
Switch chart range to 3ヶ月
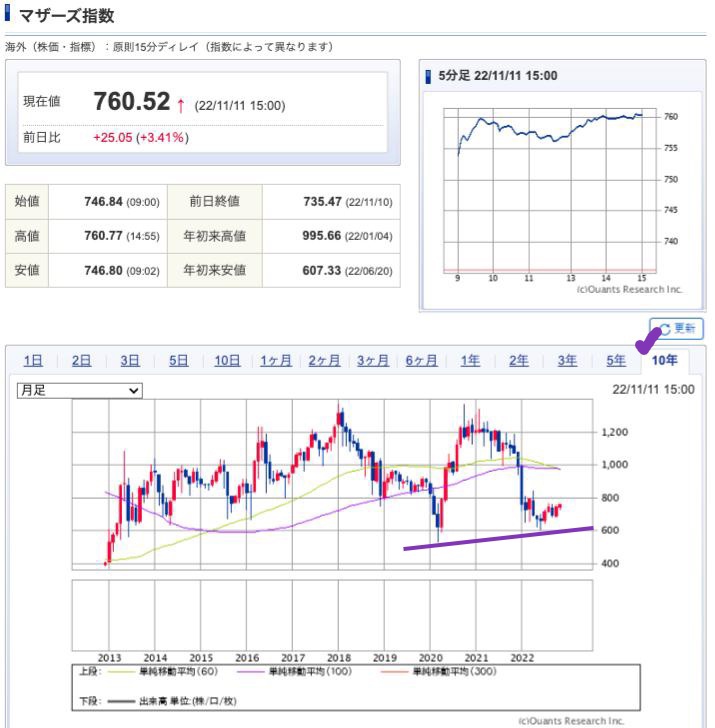[x=373, y=360]
